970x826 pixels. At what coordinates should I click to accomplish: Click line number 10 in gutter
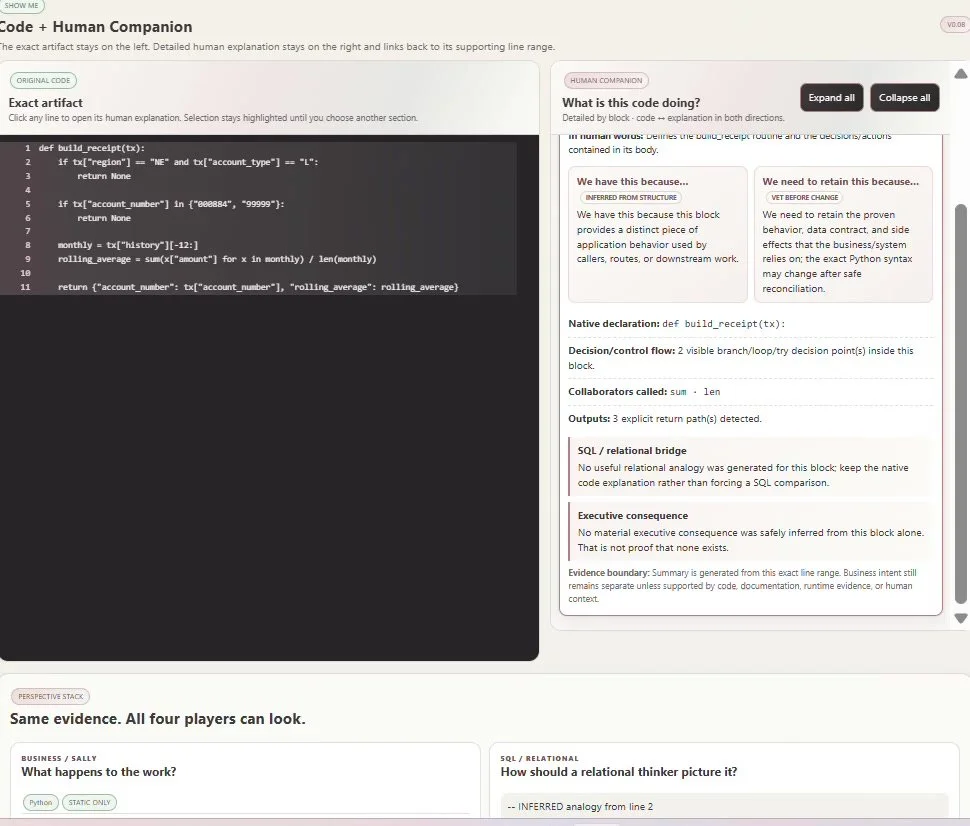[x=25, y=273]
